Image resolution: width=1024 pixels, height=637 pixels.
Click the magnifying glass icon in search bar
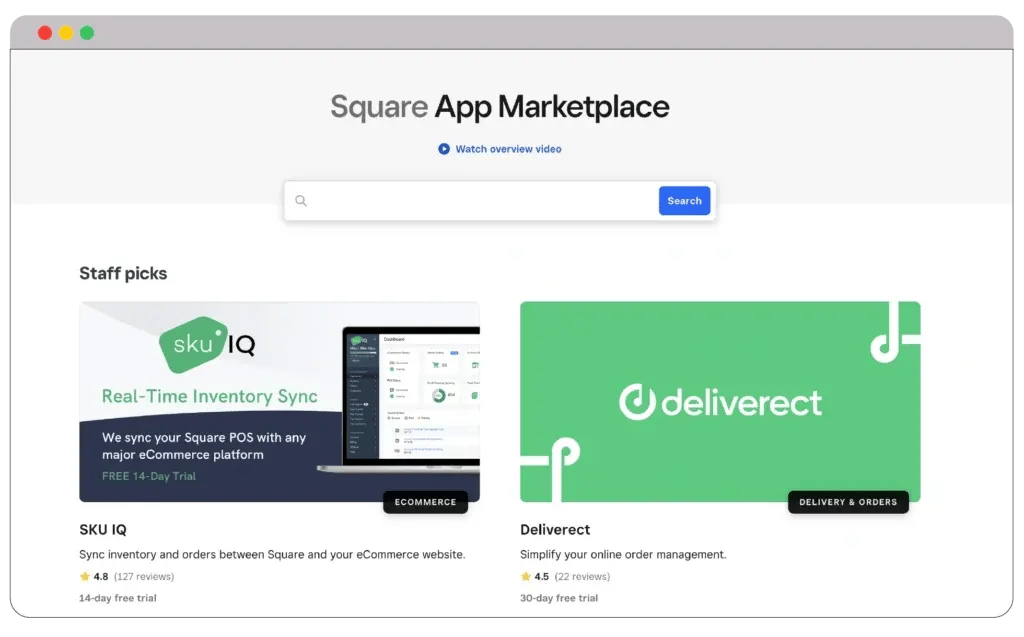(x=301, y=201)
